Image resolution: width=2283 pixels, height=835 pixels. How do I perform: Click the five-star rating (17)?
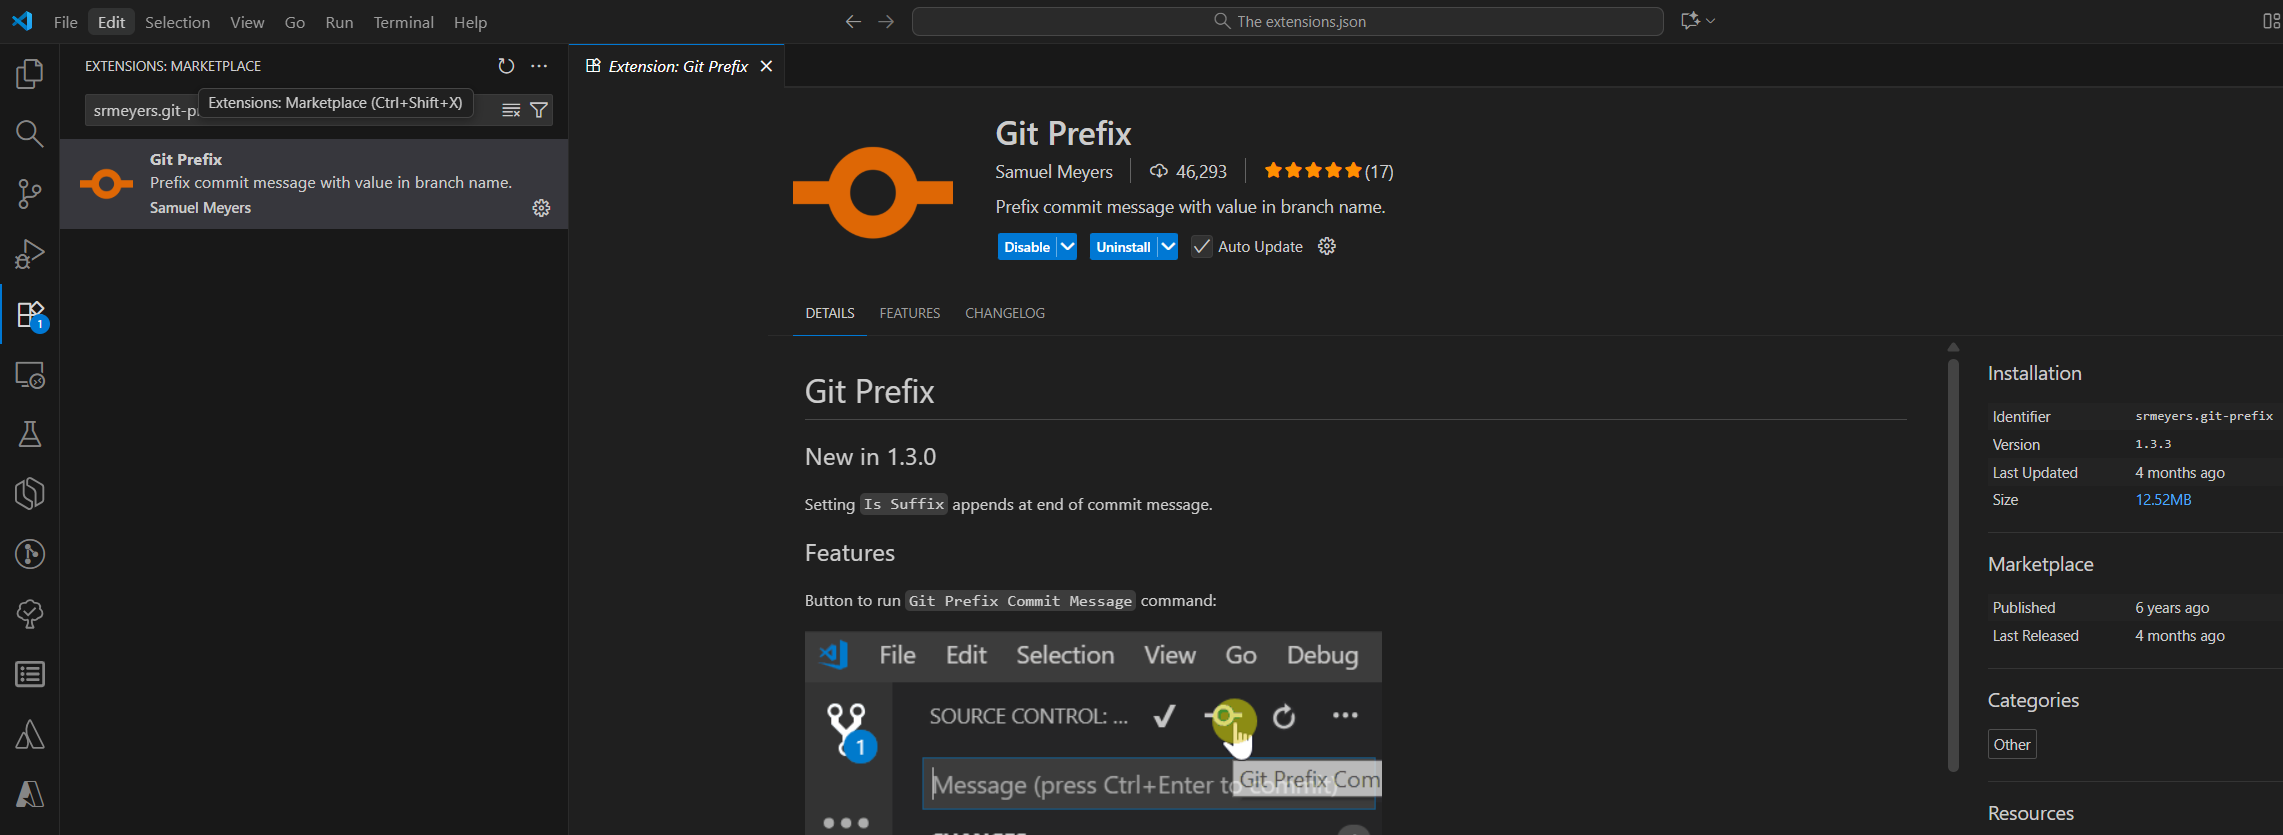tap(1328, 171)
